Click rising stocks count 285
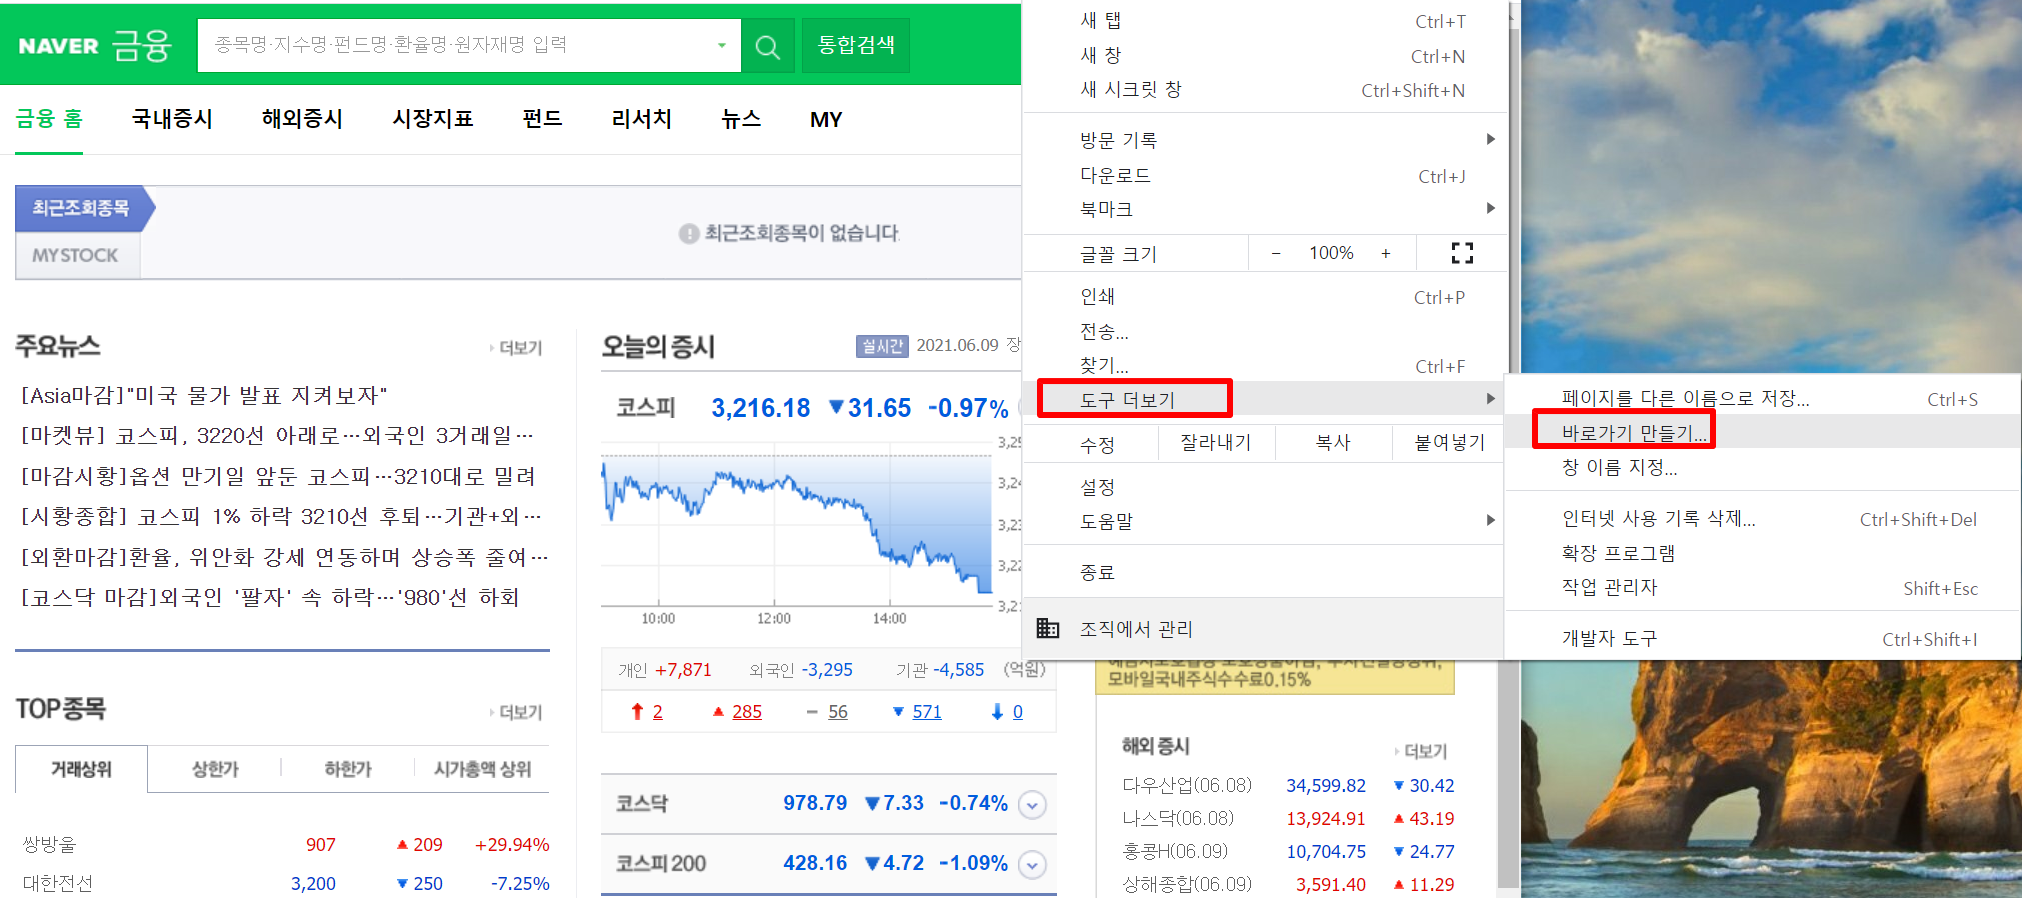Image resolution: width=2022 pixels, height=898 pixels. tap(746, 711)
